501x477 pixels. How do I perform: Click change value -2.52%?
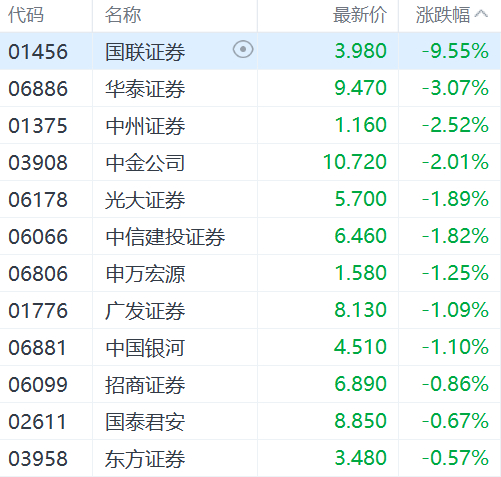point(455,125)
